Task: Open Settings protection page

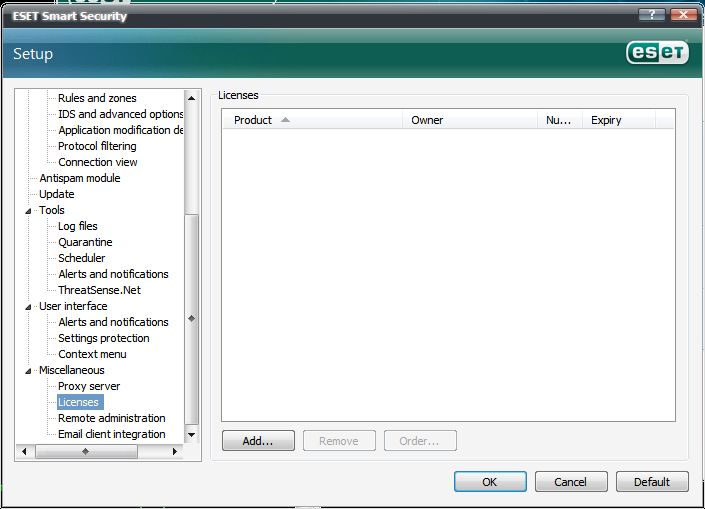Action: point(103,338)
